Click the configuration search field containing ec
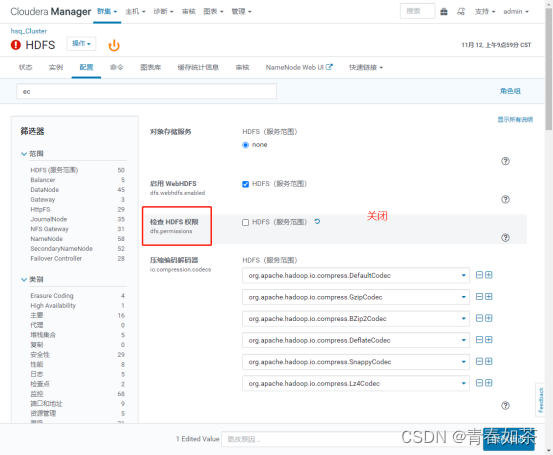The width and height of the screenshot is (553, 455). pos(146,92)
